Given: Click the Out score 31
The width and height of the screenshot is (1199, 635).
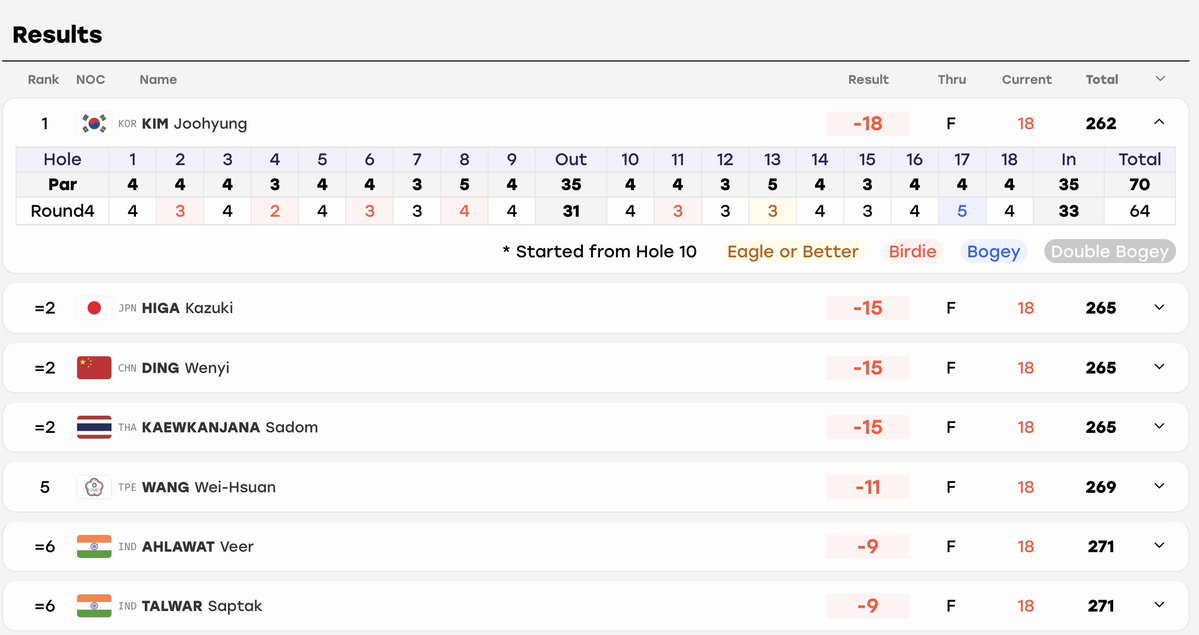Looking at the screenshot, I should [571, 211].
